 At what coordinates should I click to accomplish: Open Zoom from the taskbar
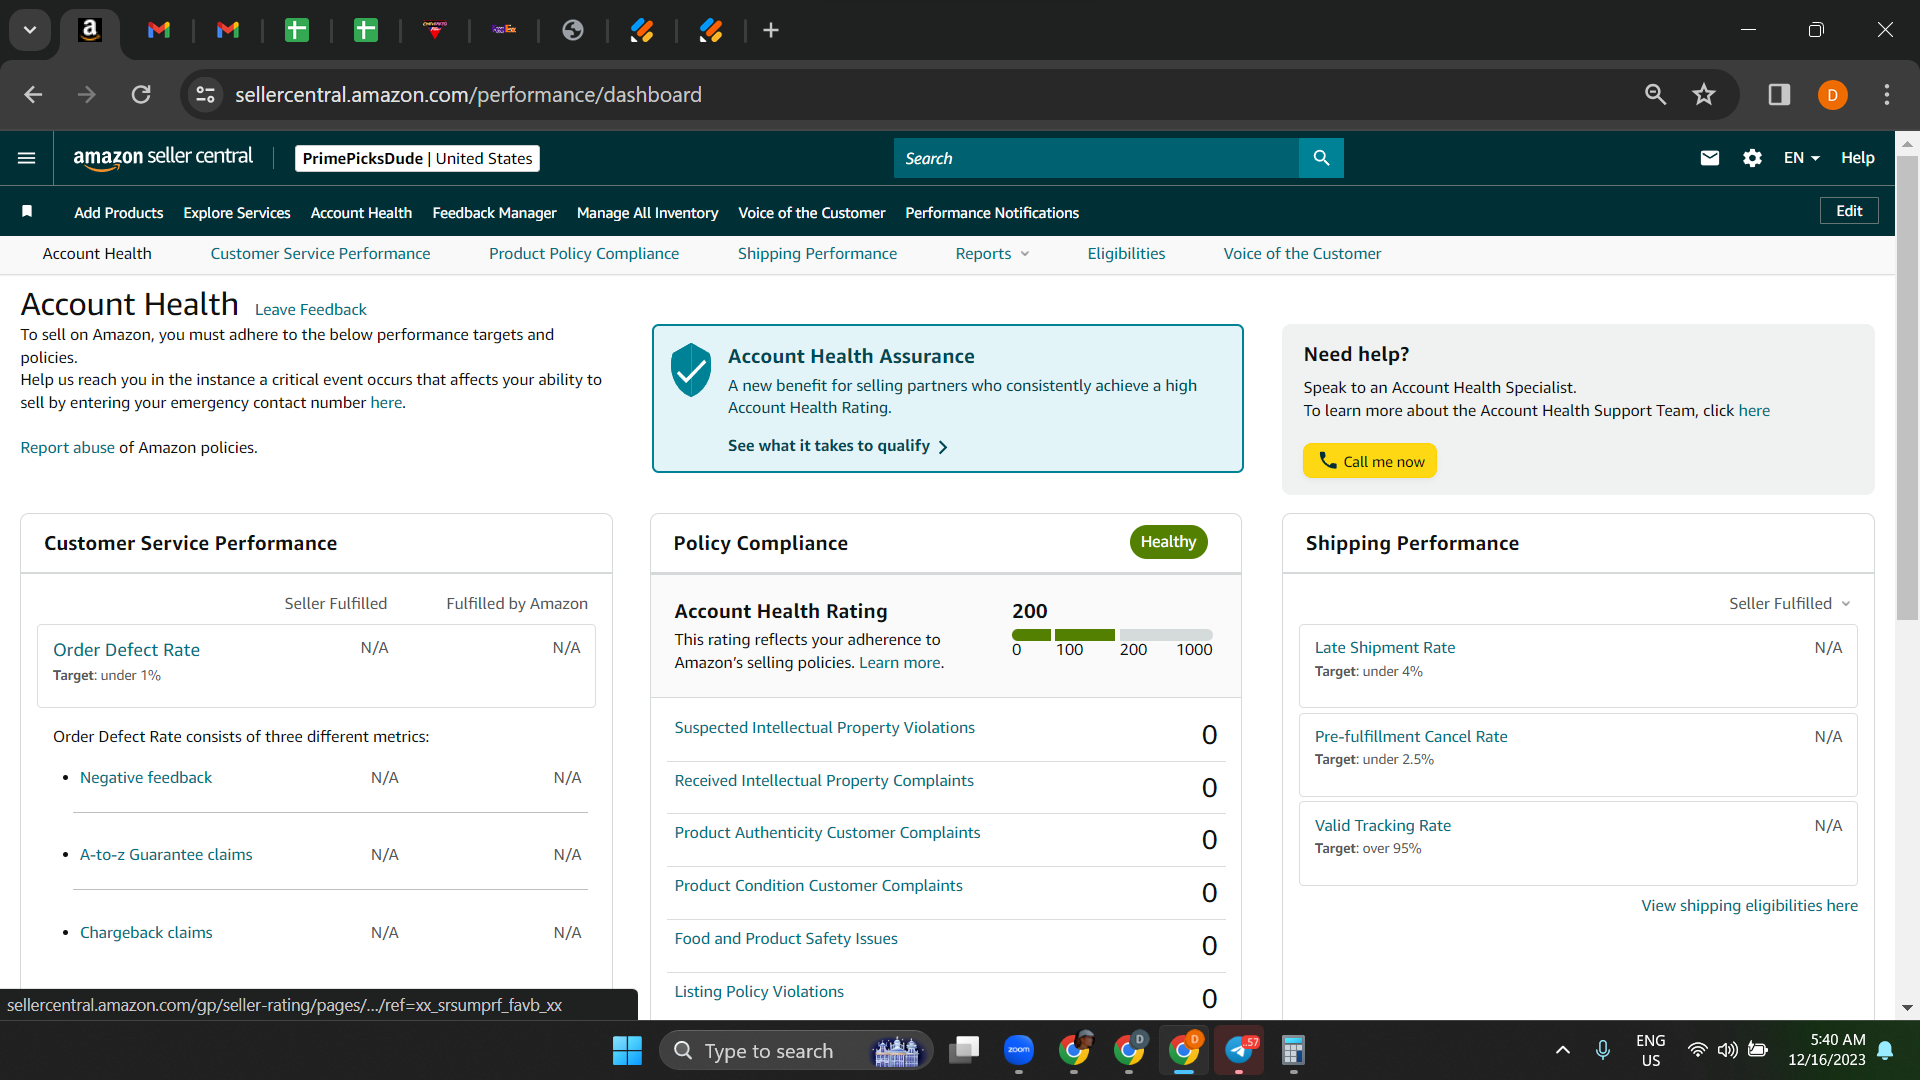(x=1019, y=1050)
